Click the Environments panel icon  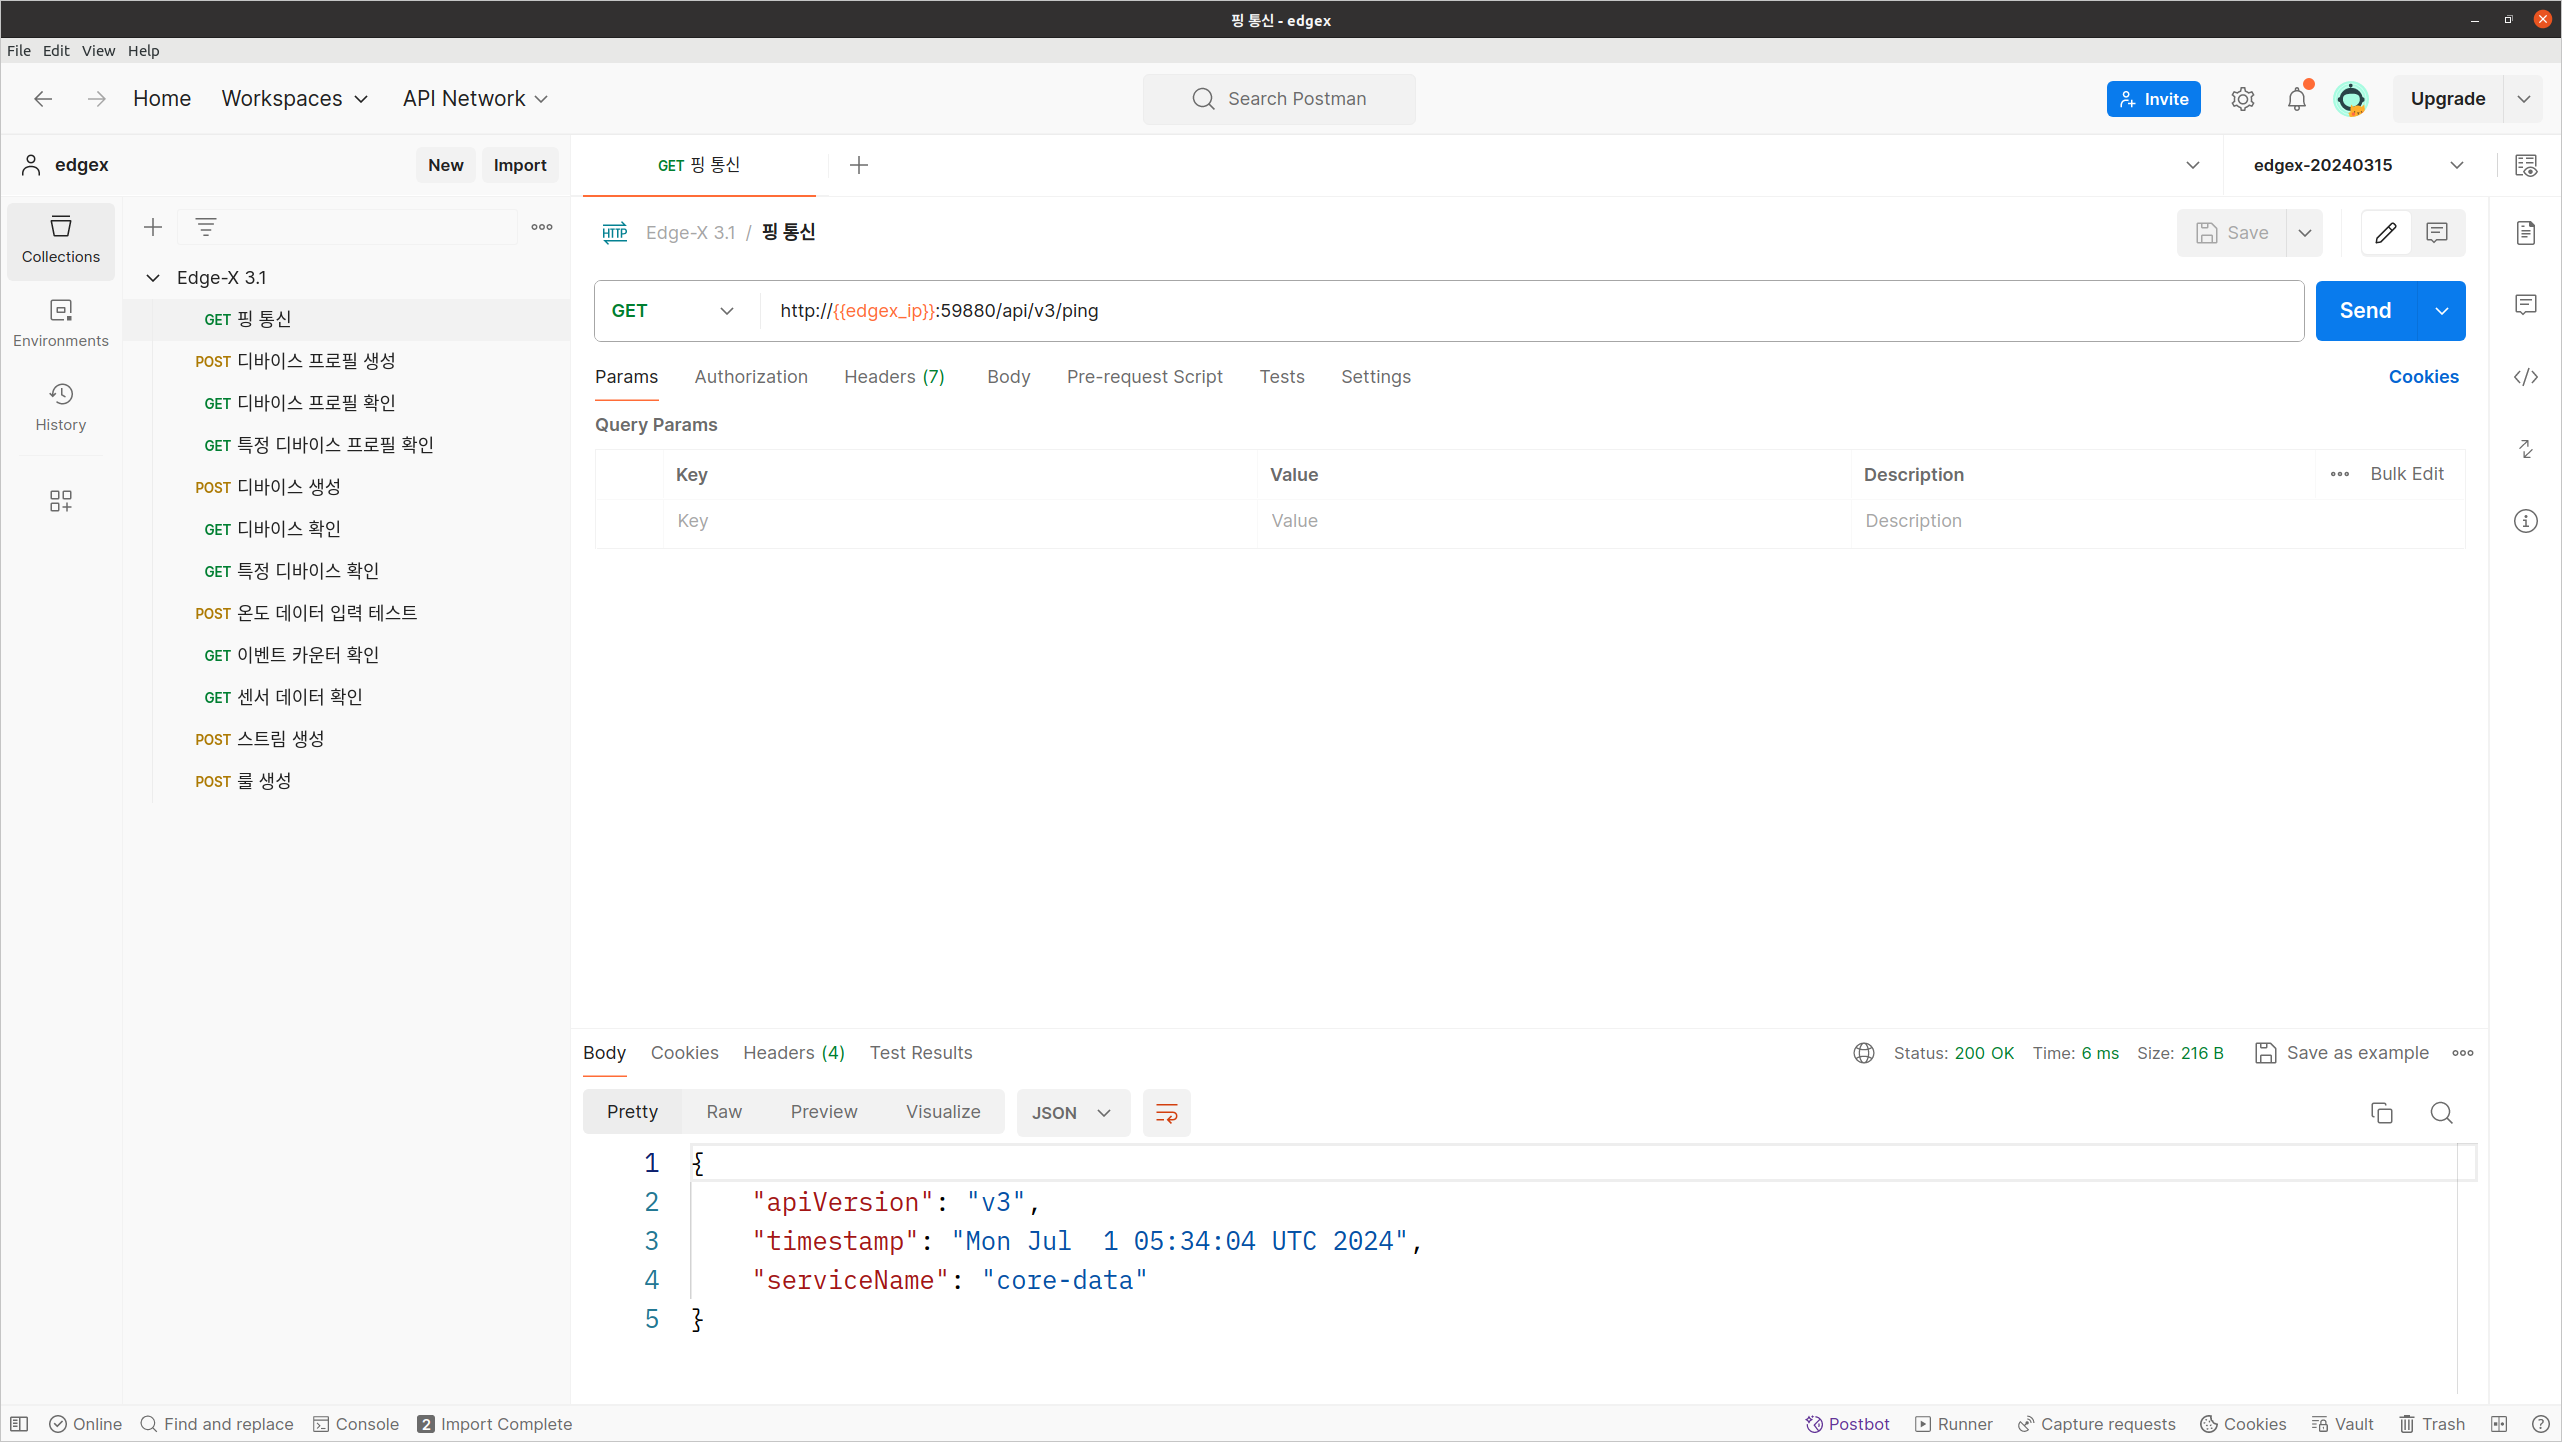pos(62,322)
